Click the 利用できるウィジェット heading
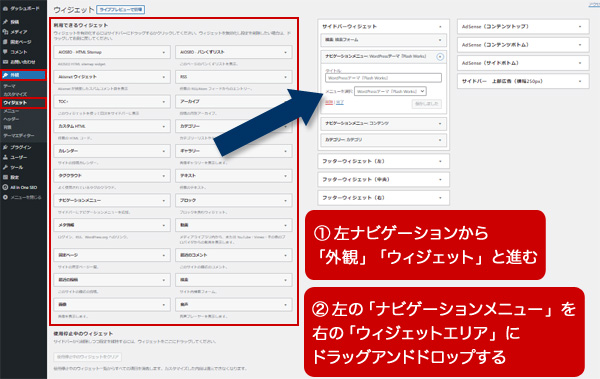 (81, 25)
